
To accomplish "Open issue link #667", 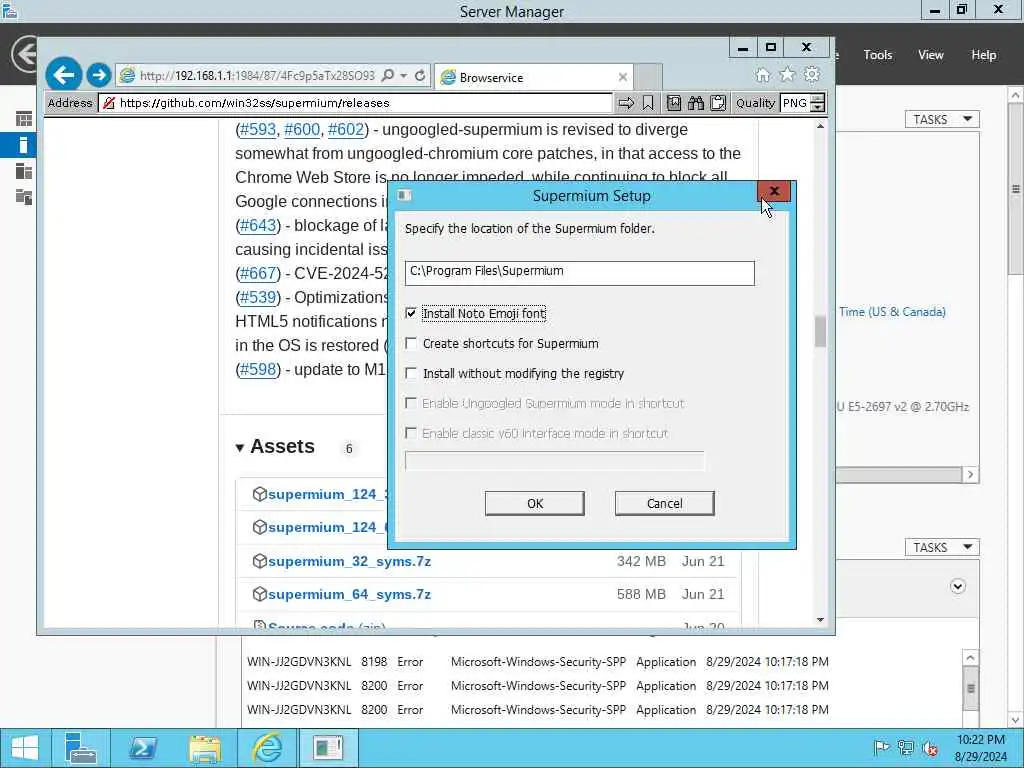I will click(x=258, y=273).
